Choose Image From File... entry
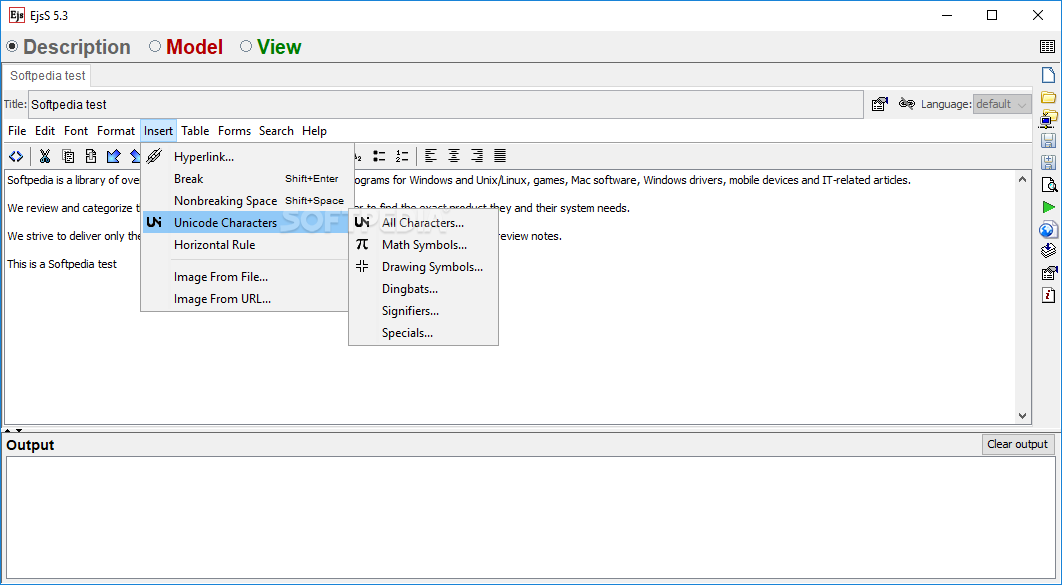The image size is (1062, 585). pyautogui.click(x=245, y=277)
